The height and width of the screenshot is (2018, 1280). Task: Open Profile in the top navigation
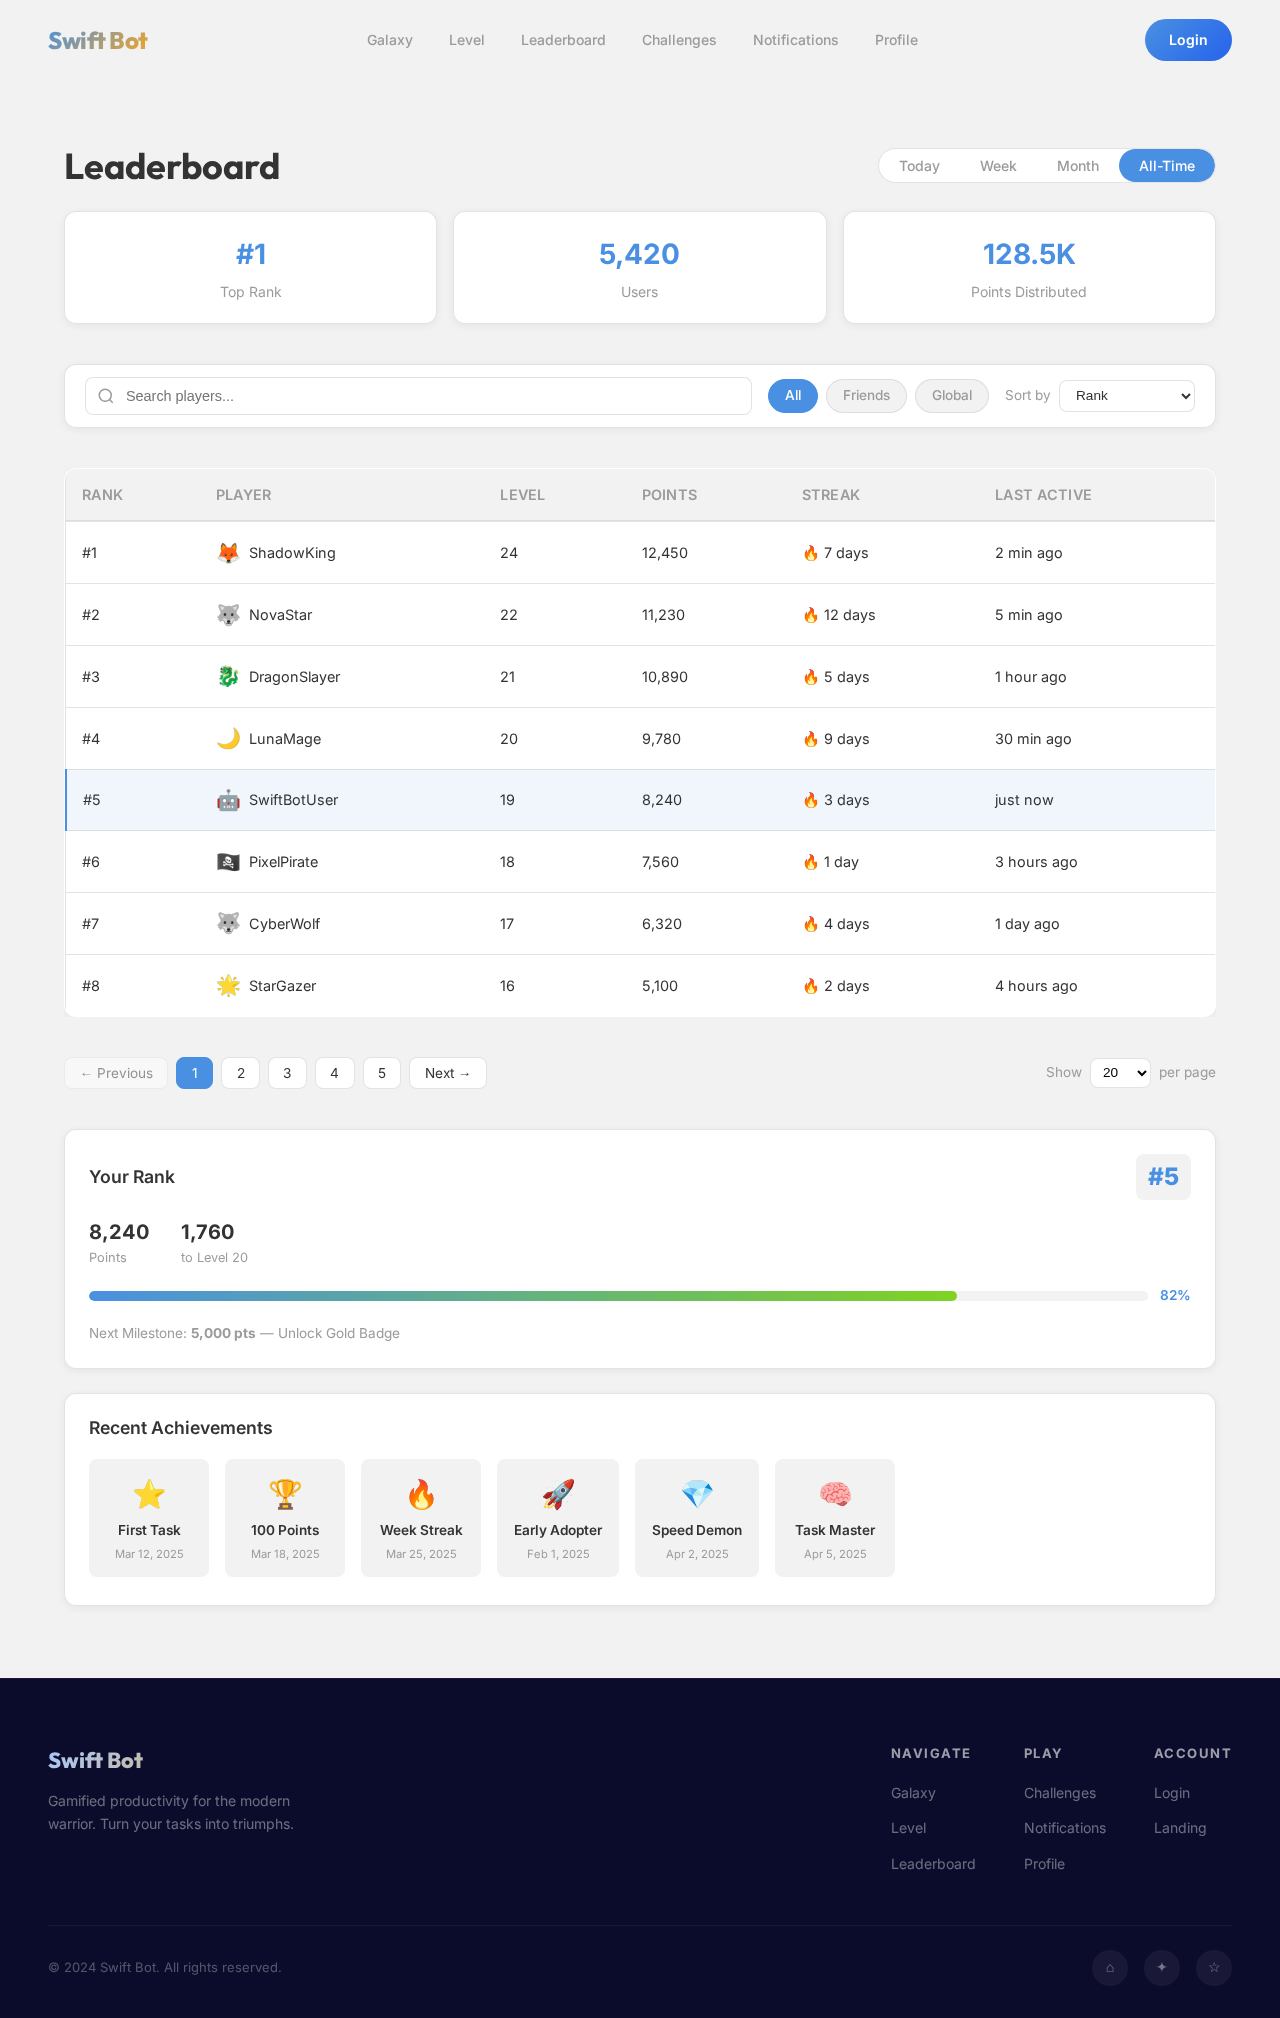coord(896,40)
